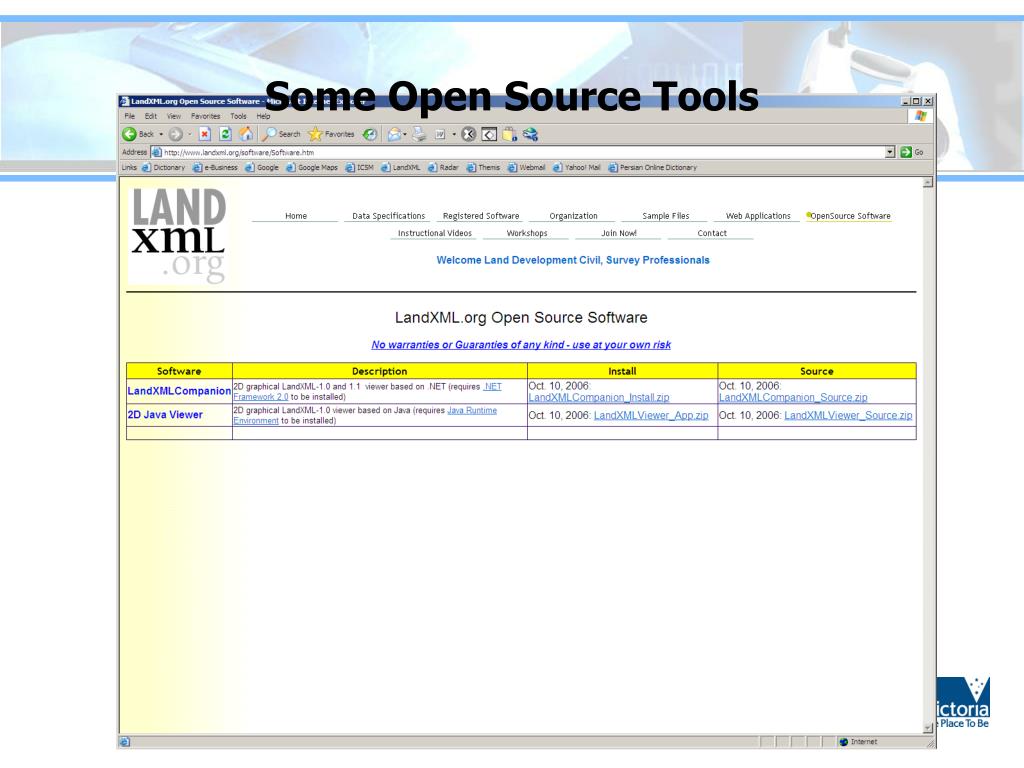Open the Google links bar shortcut
Screen dimensions: 1024x768
[262, 168]
